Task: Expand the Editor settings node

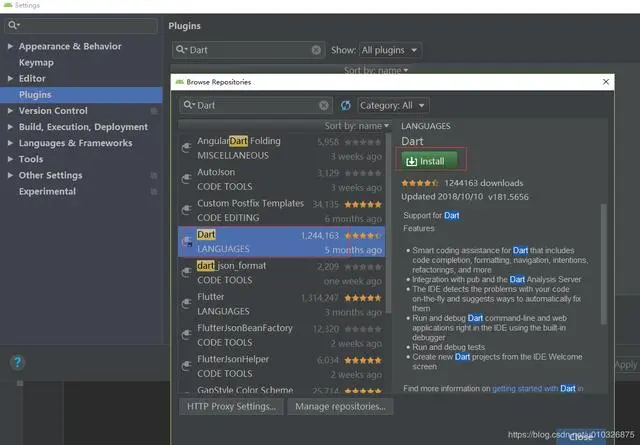Action: coord(10,78)
